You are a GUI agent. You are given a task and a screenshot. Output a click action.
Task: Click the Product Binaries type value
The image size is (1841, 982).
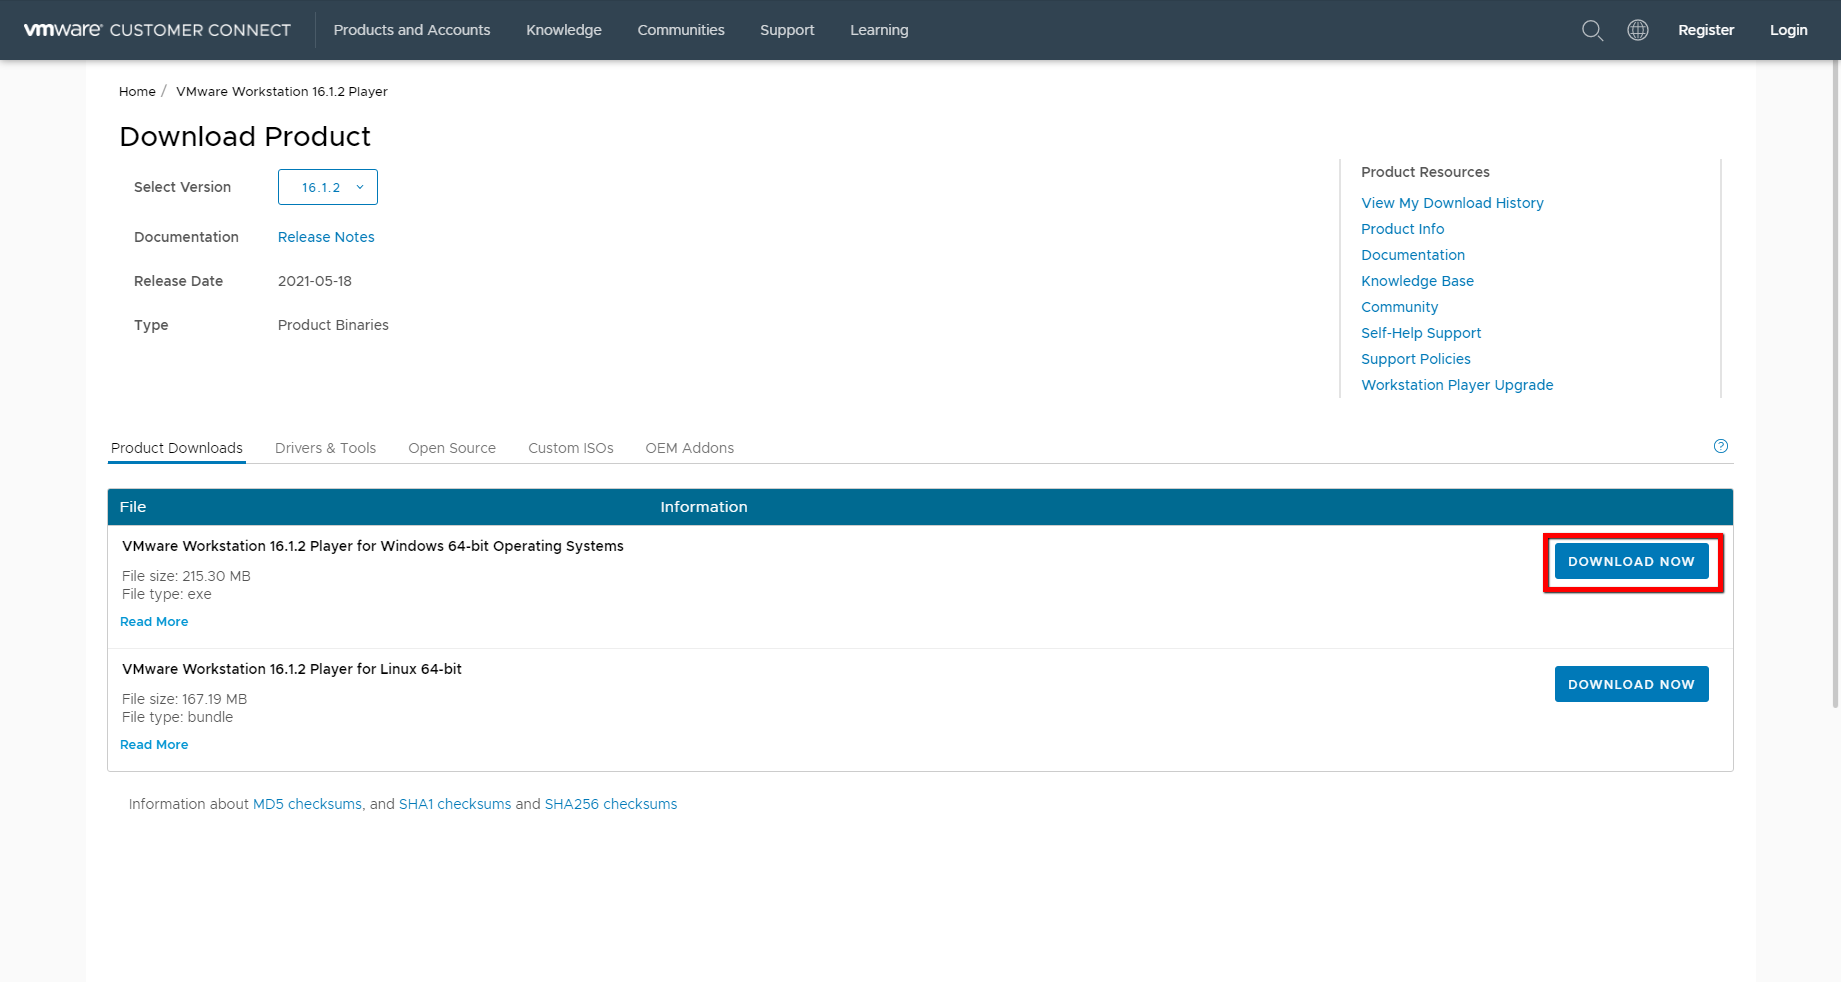[x=333, y=325]
